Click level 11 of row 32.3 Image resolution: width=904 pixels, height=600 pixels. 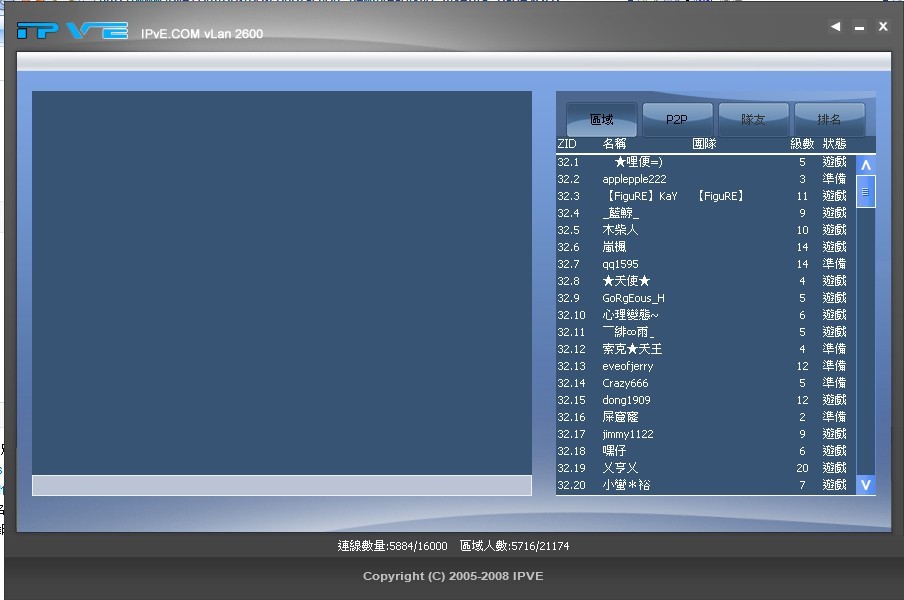pos(802,196)
